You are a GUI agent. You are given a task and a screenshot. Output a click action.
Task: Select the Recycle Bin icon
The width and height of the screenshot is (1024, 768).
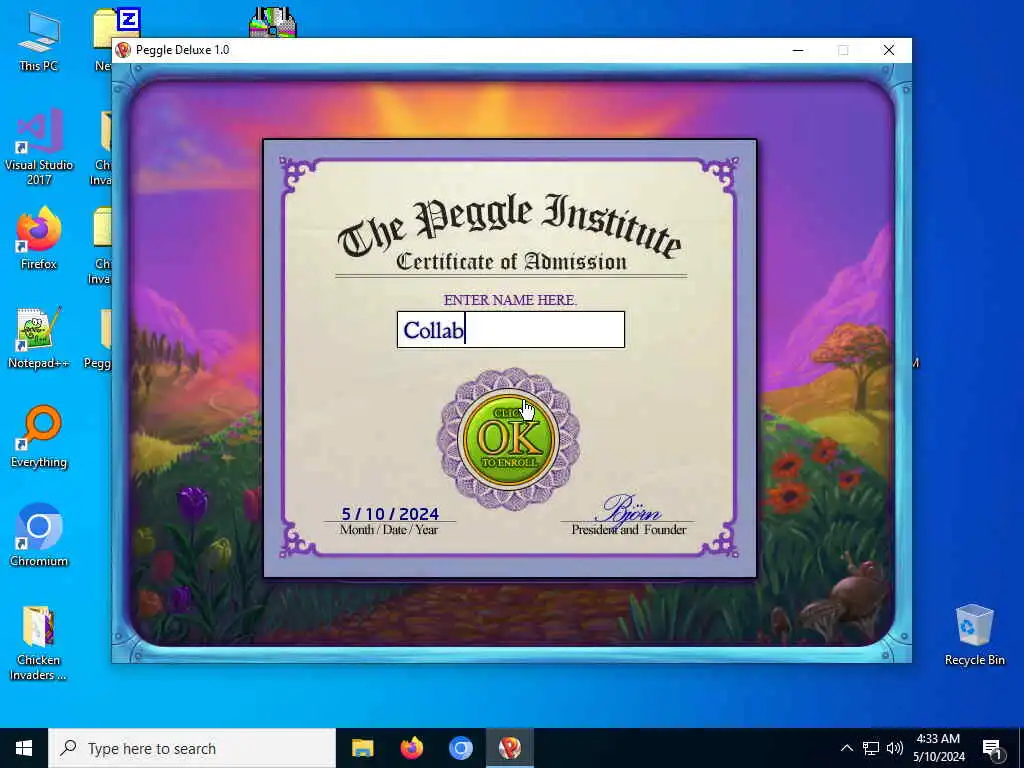point(974,635)
